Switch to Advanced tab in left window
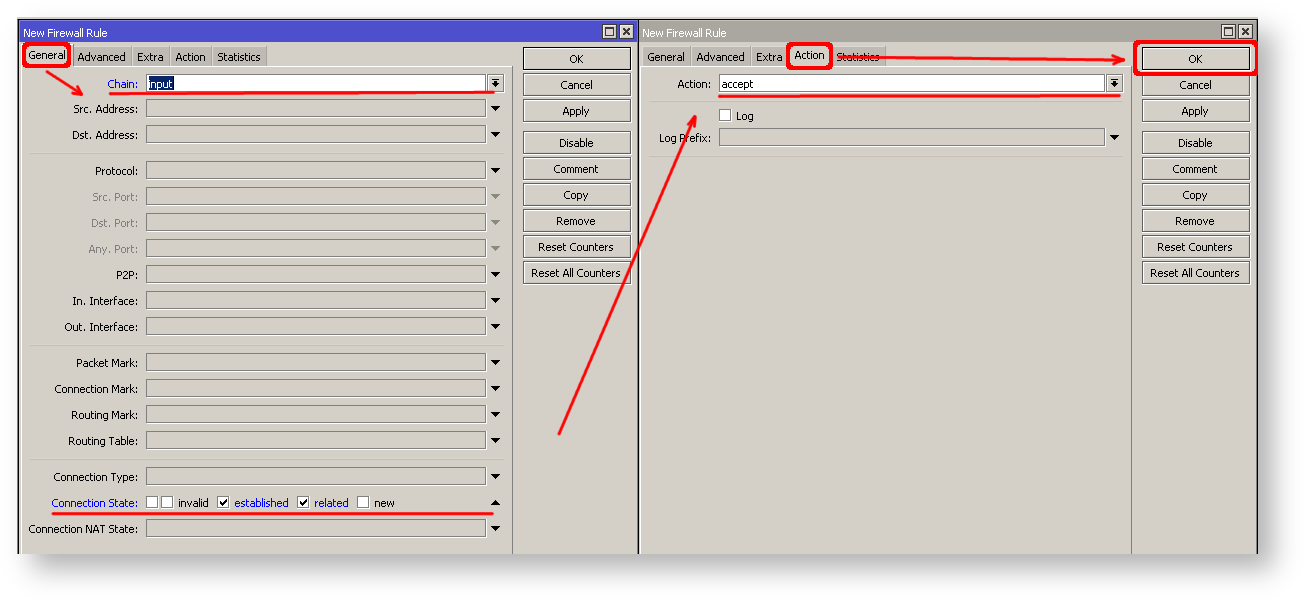This screenshot has width=1306, height=602. click(x=101, y=57)
